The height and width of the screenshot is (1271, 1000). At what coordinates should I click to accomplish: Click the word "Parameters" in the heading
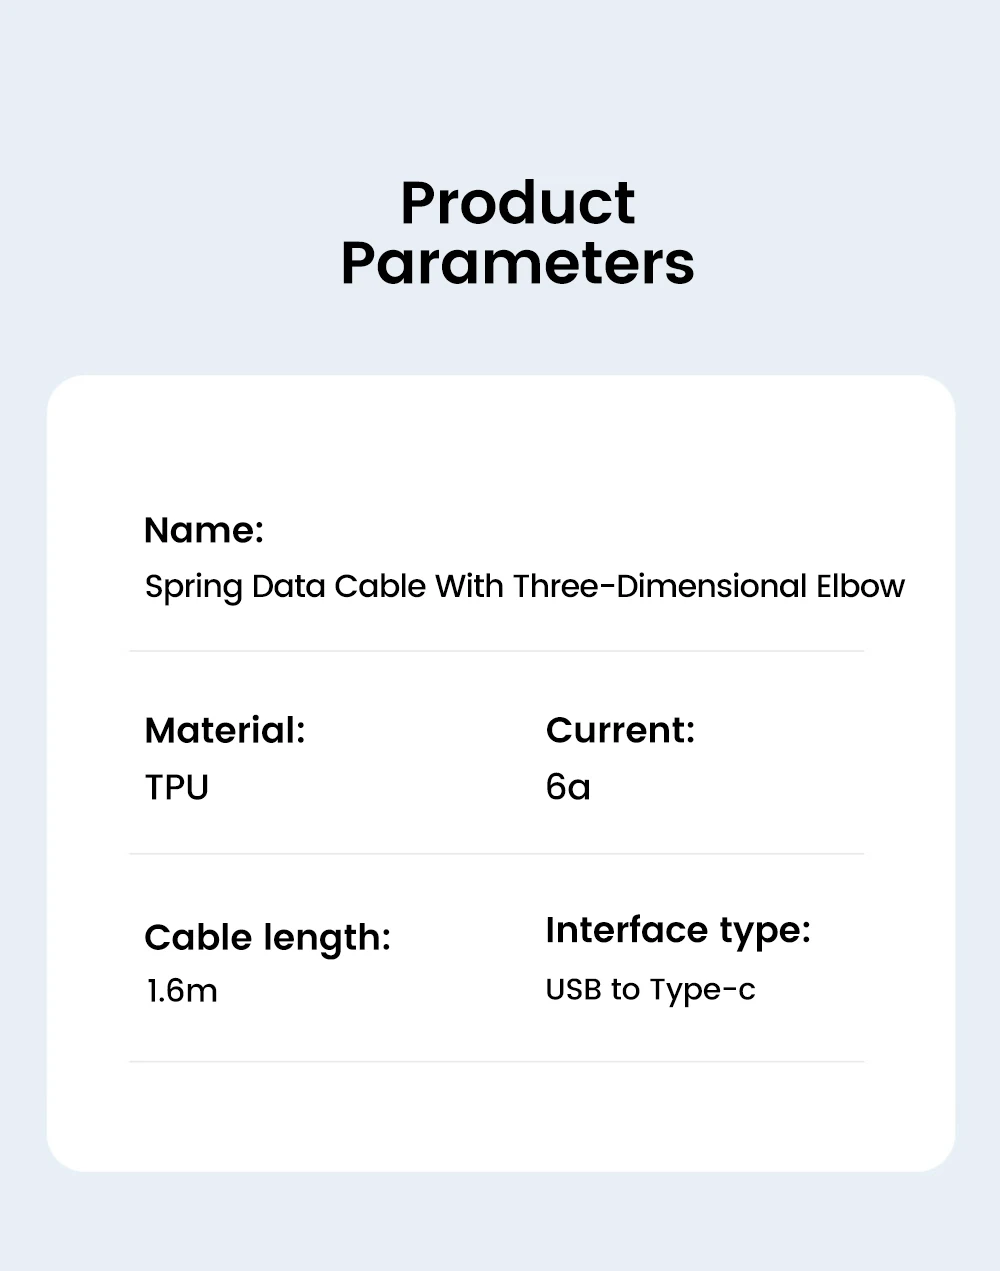pyautogui.click(x=517, y=264)
